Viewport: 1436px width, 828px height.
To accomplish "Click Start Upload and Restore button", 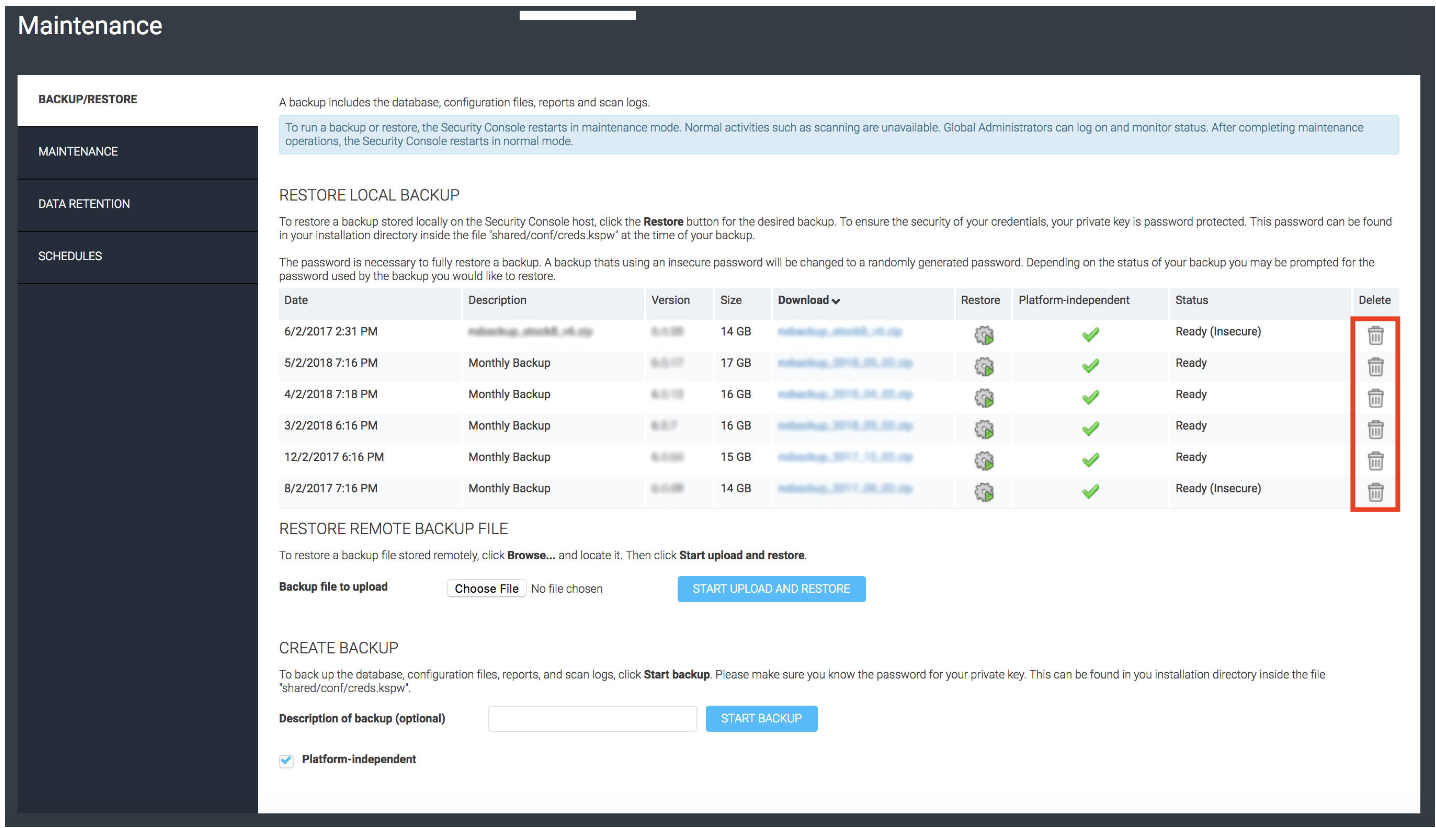I will point(771,589).
